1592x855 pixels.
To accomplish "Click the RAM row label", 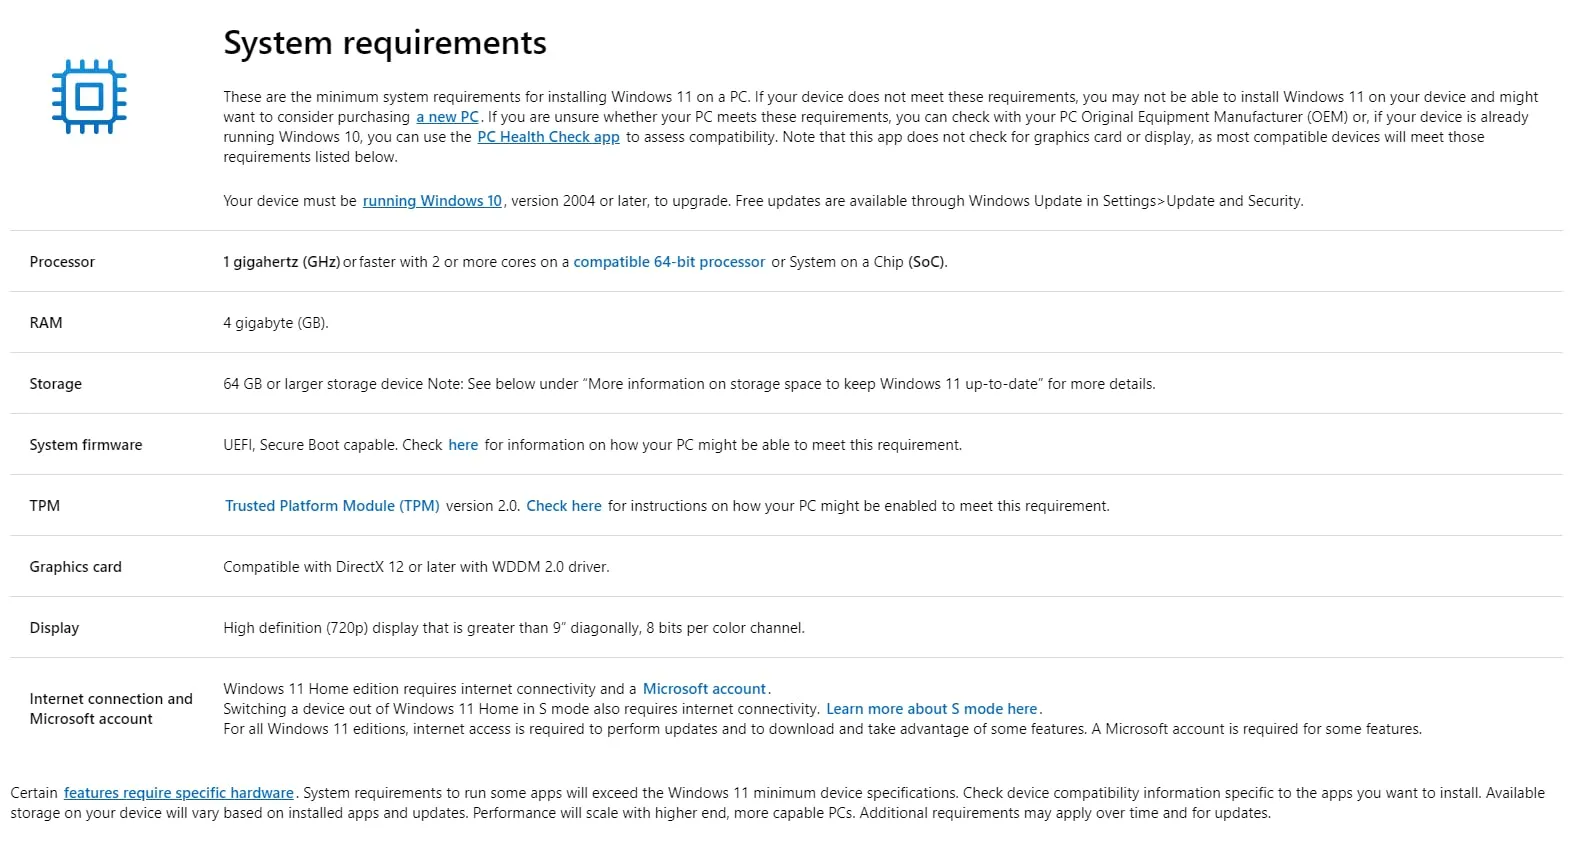I will 46,323.
